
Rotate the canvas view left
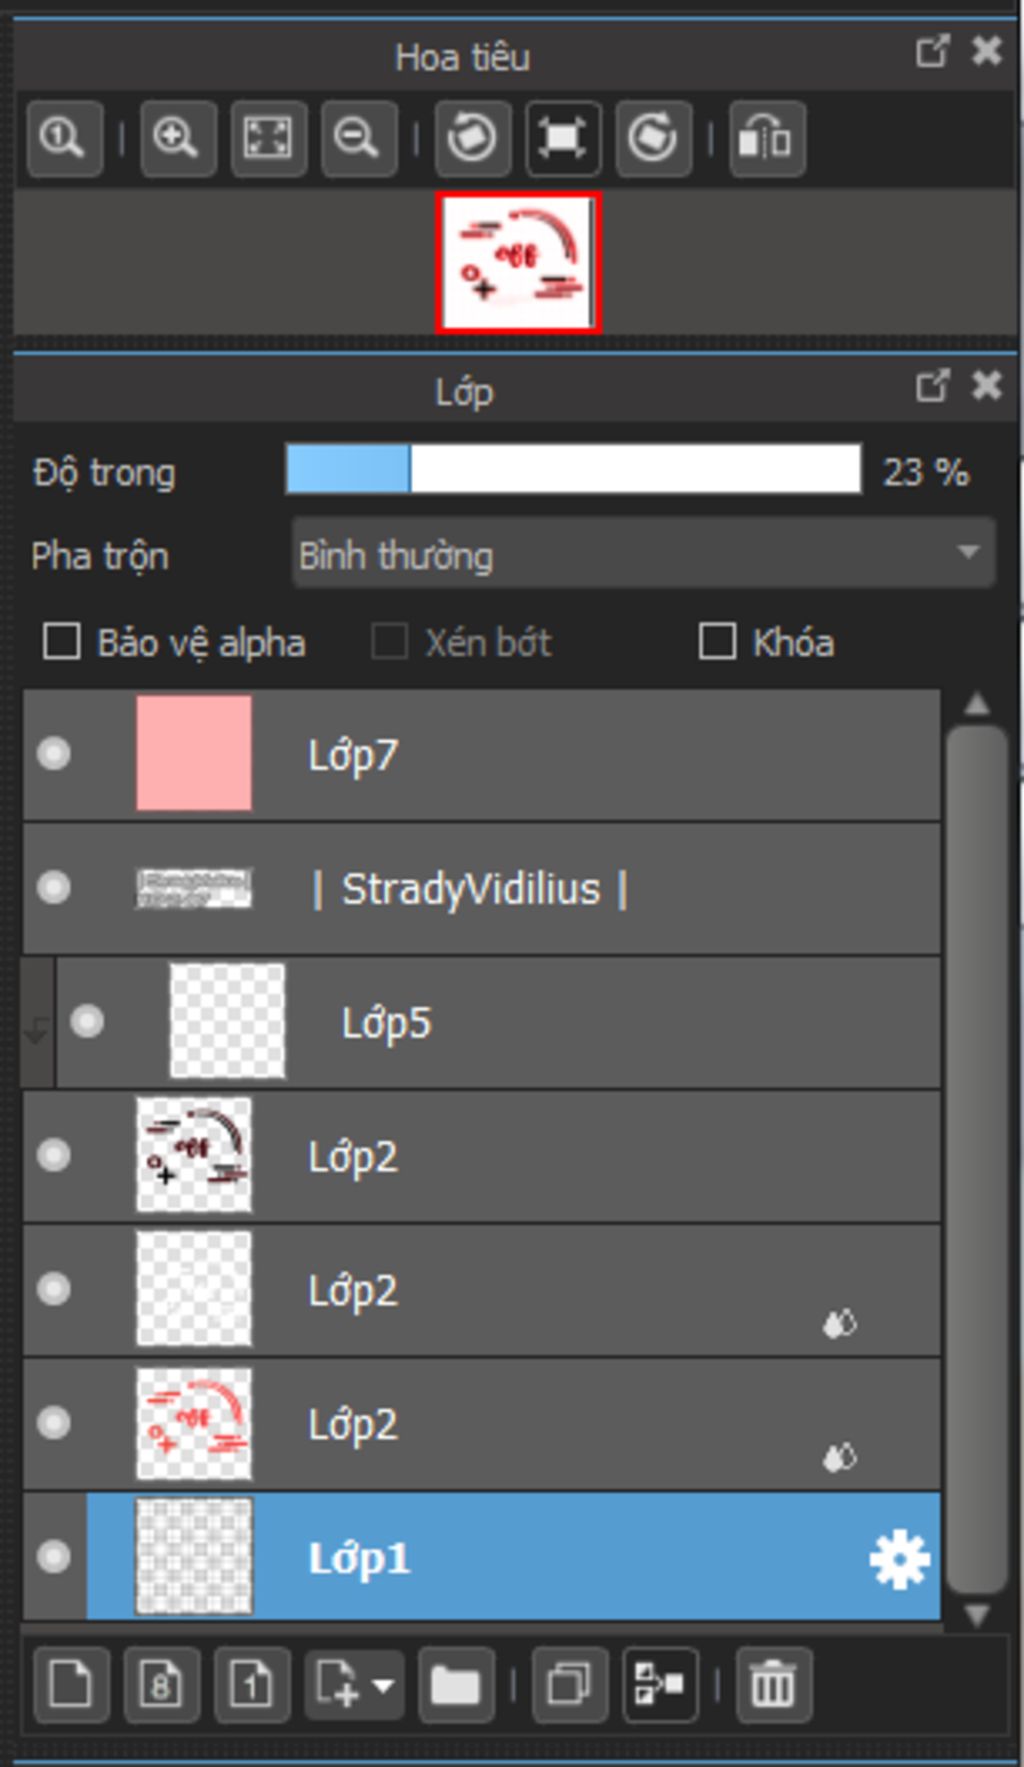[472, 138]
